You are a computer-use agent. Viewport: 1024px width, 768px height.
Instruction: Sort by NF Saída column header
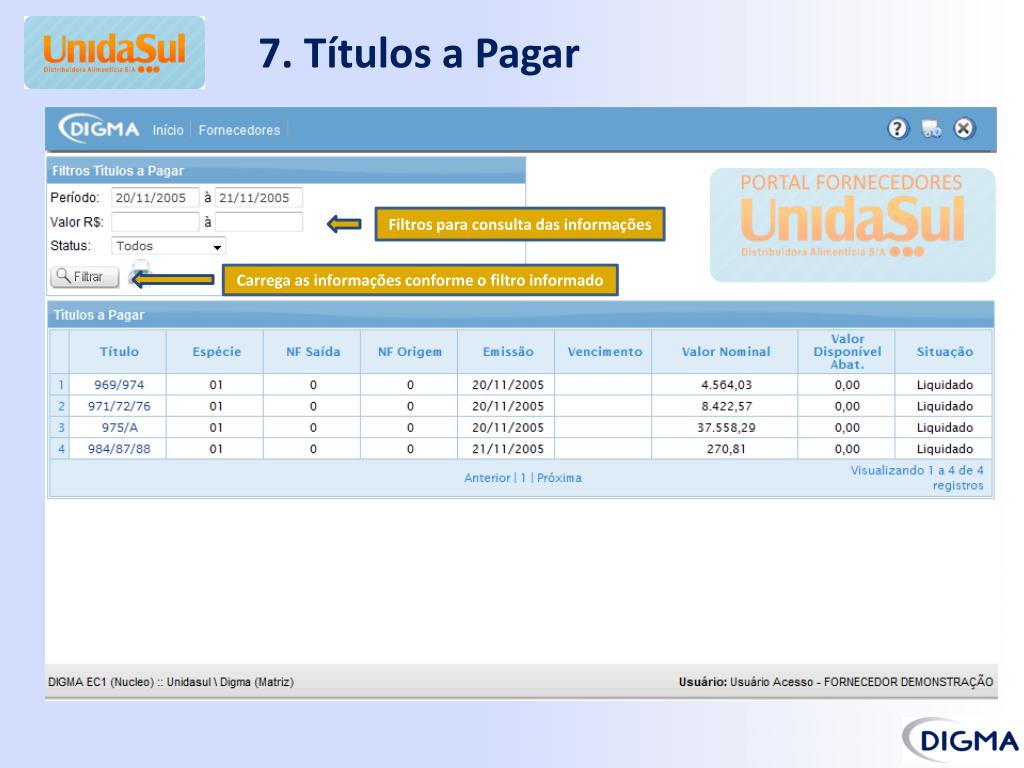pos(312,351)
